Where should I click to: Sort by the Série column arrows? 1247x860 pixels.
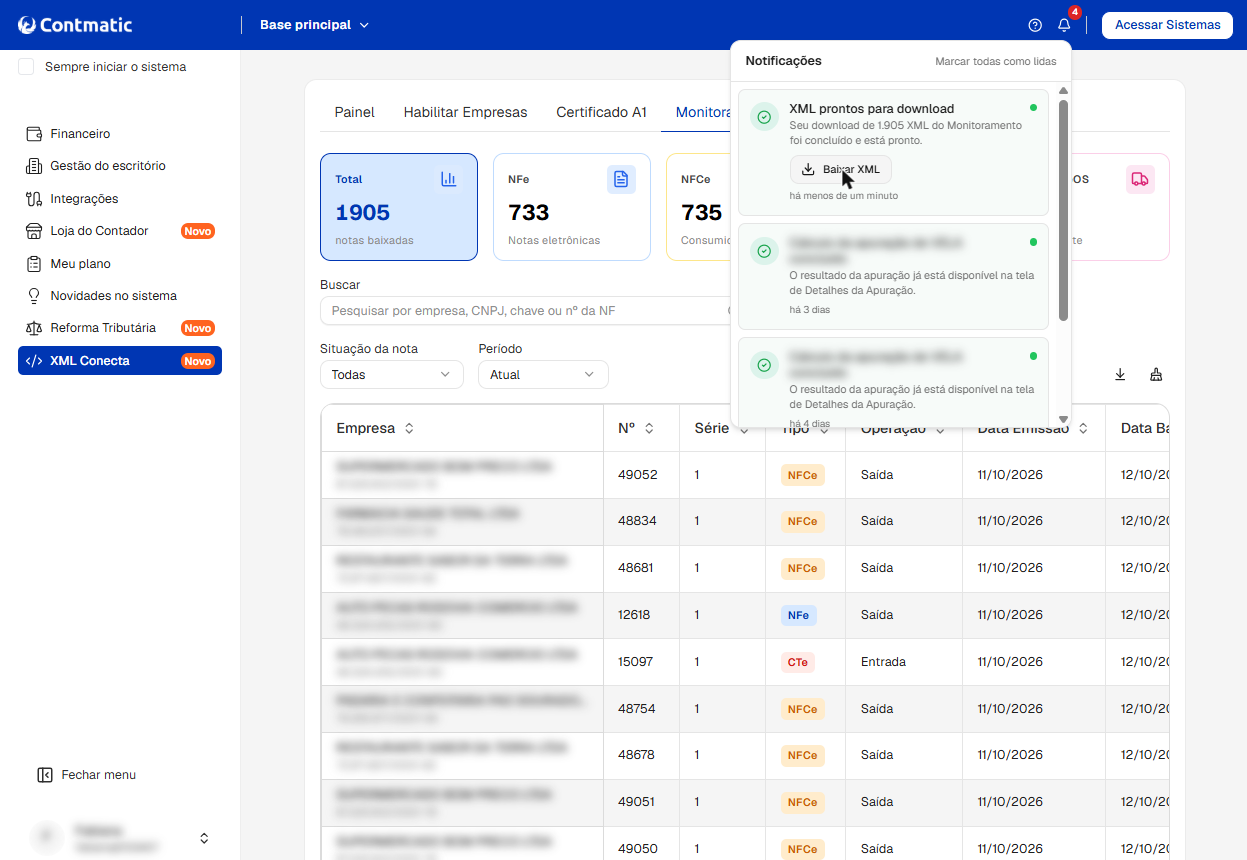coord(744,428)
